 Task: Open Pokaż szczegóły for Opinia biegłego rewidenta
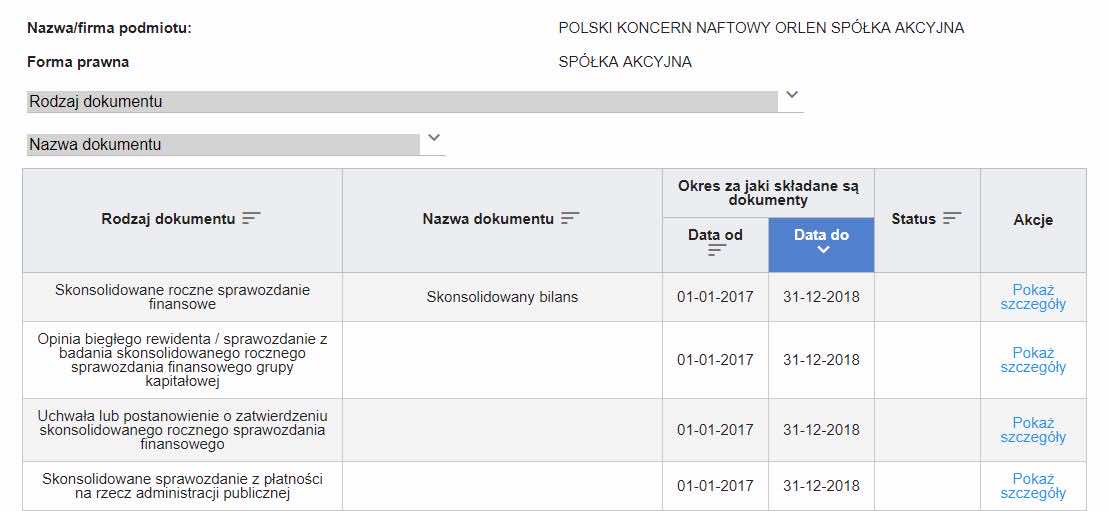[1033, 360]
